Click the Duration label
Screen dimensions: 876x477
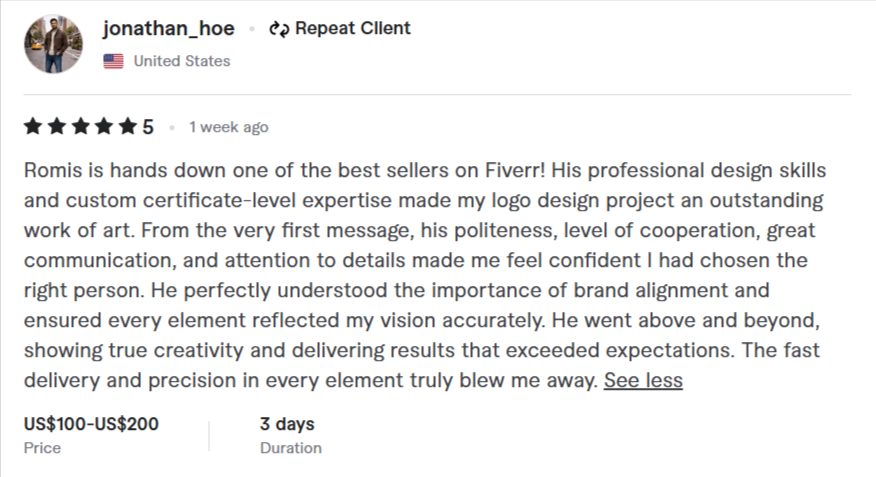pyautogui.click(x=290, y=448)
